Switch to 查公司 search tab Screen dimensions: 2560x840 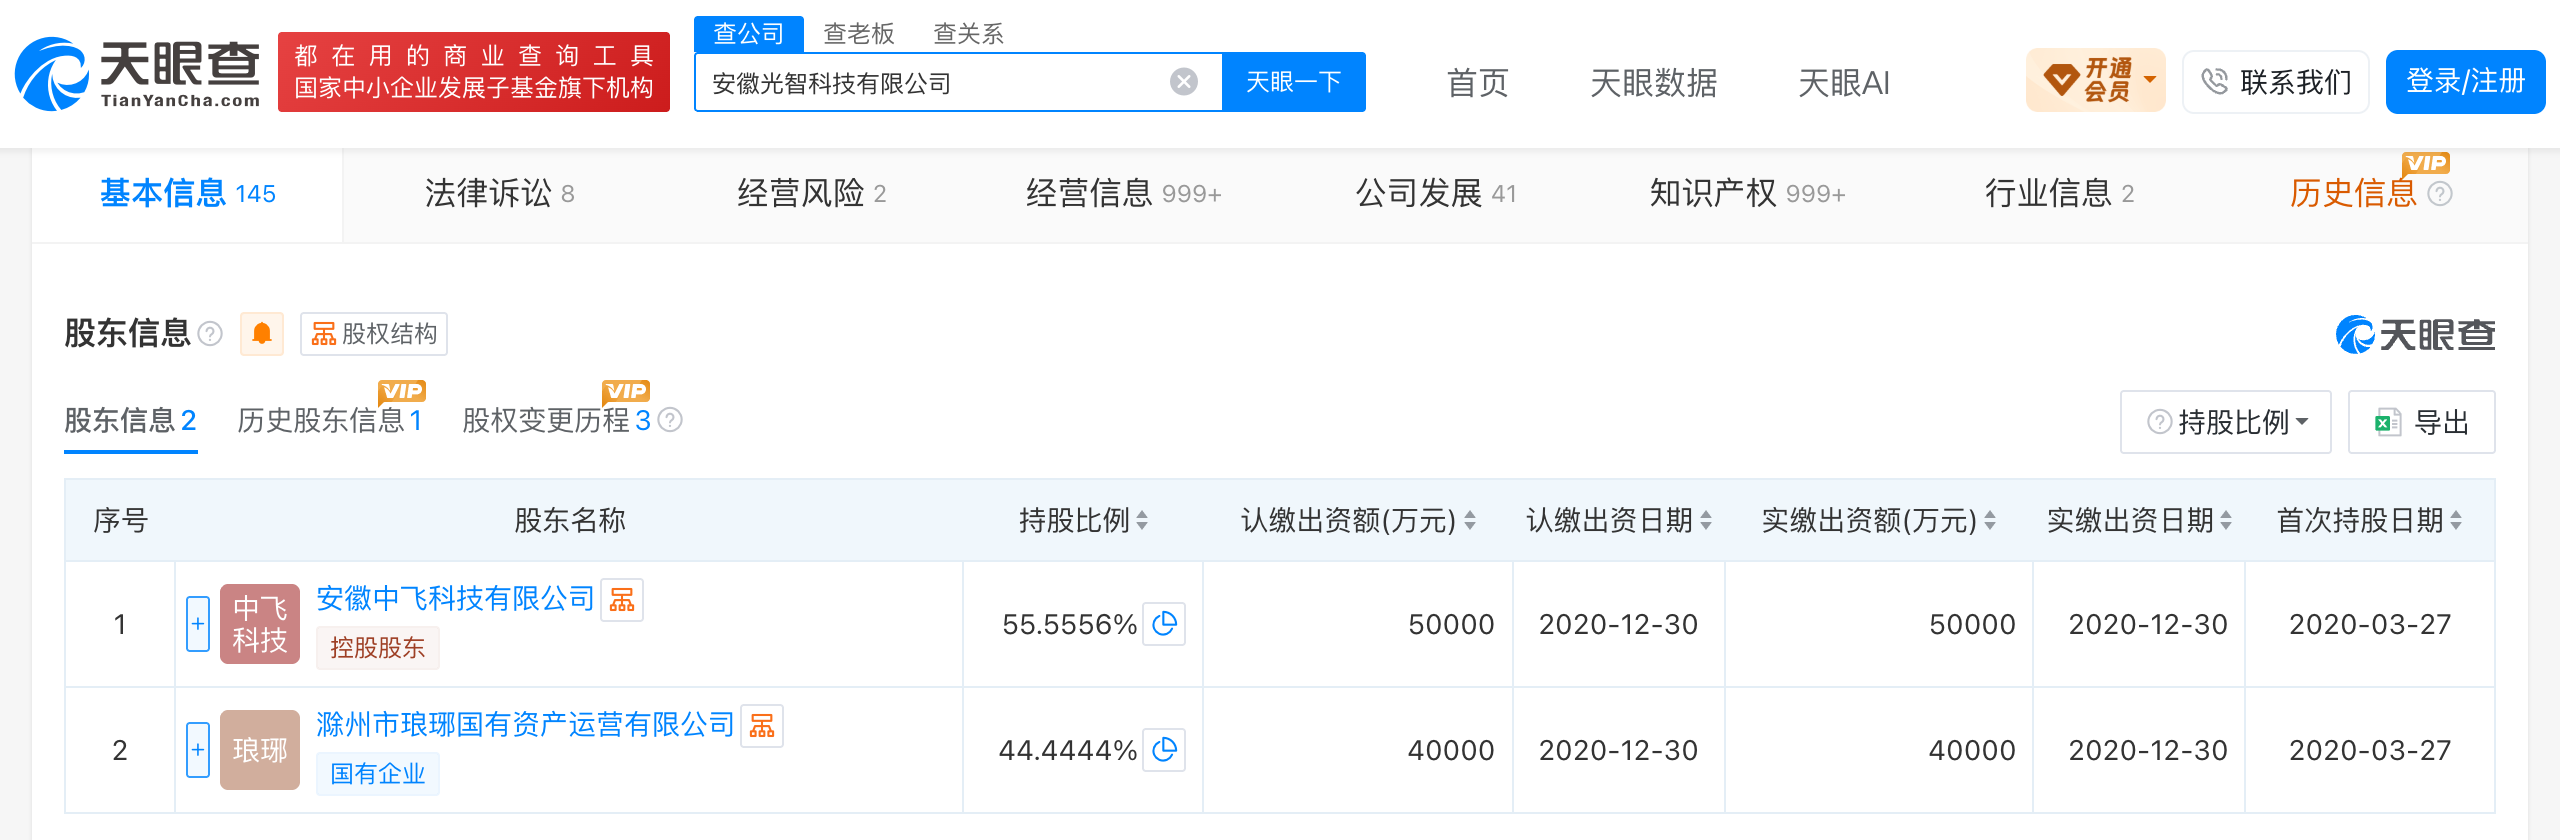pyautogui.click(x=749, y=34)
